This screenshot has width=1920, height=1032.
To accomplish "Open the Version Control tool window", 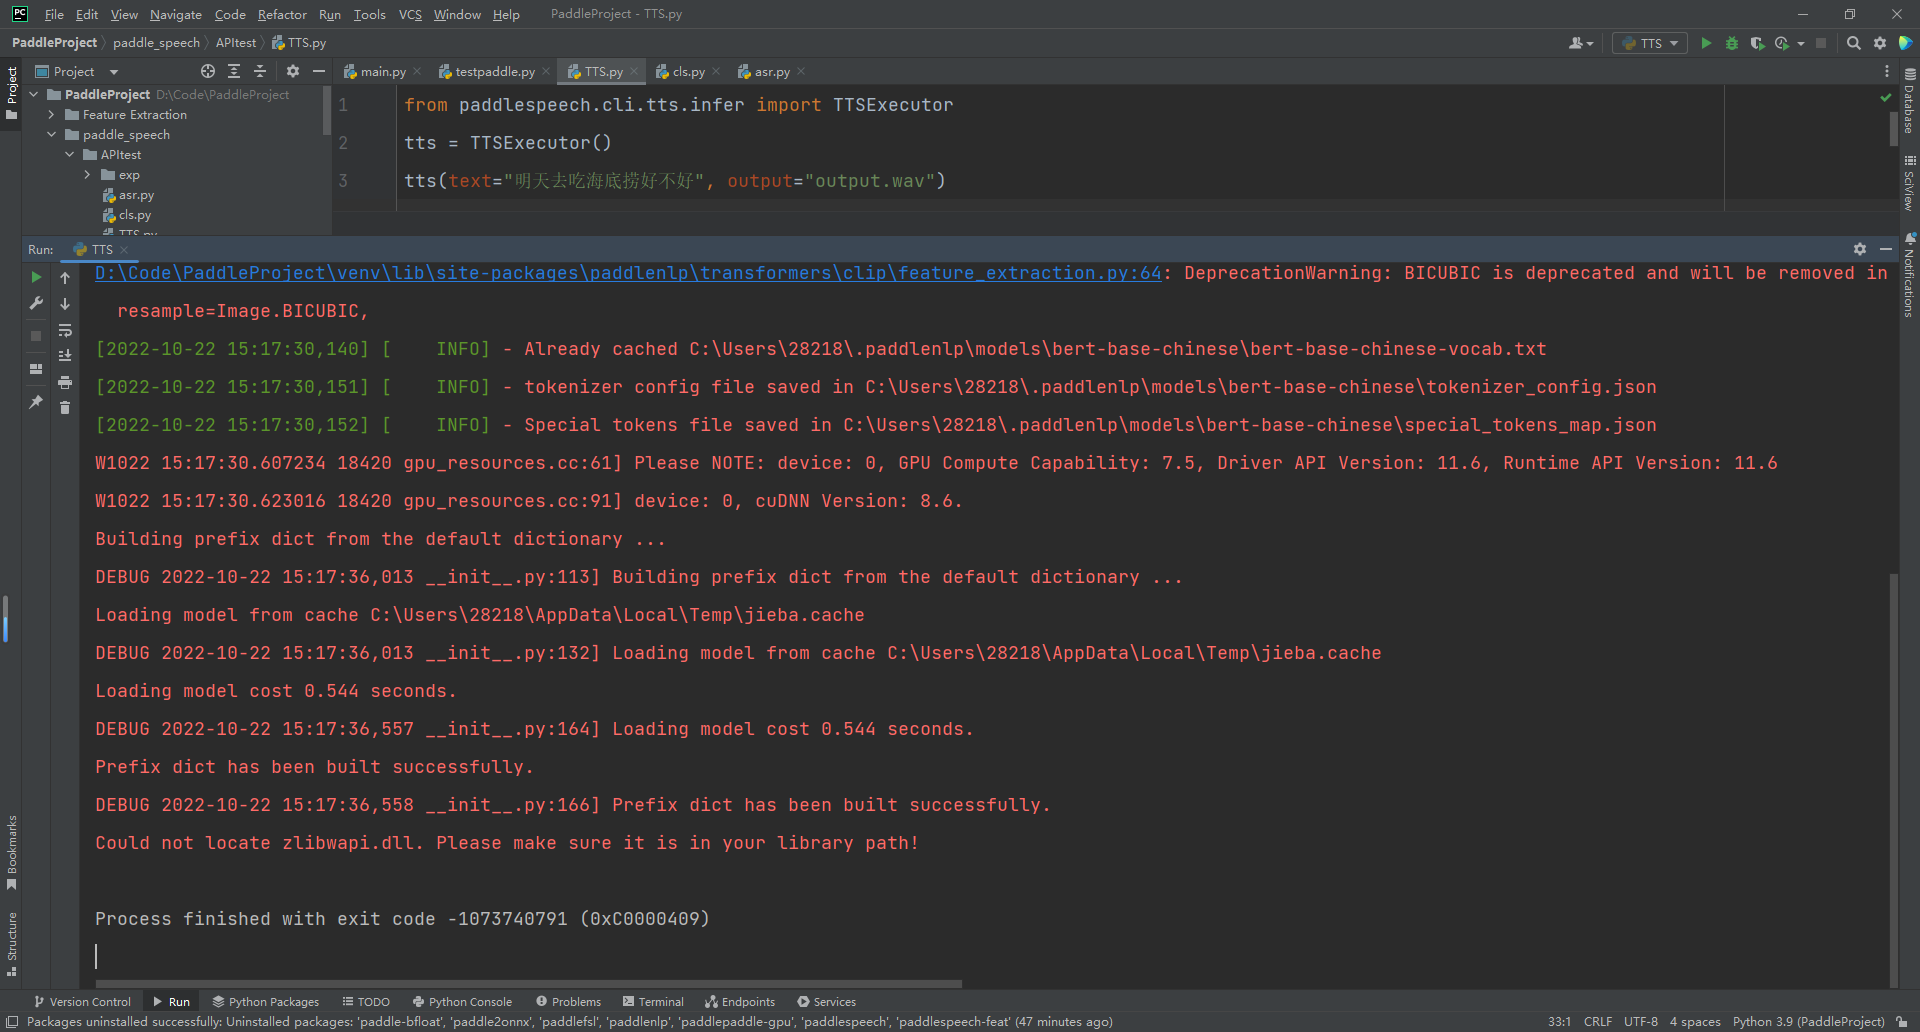I will [82, 1001].
